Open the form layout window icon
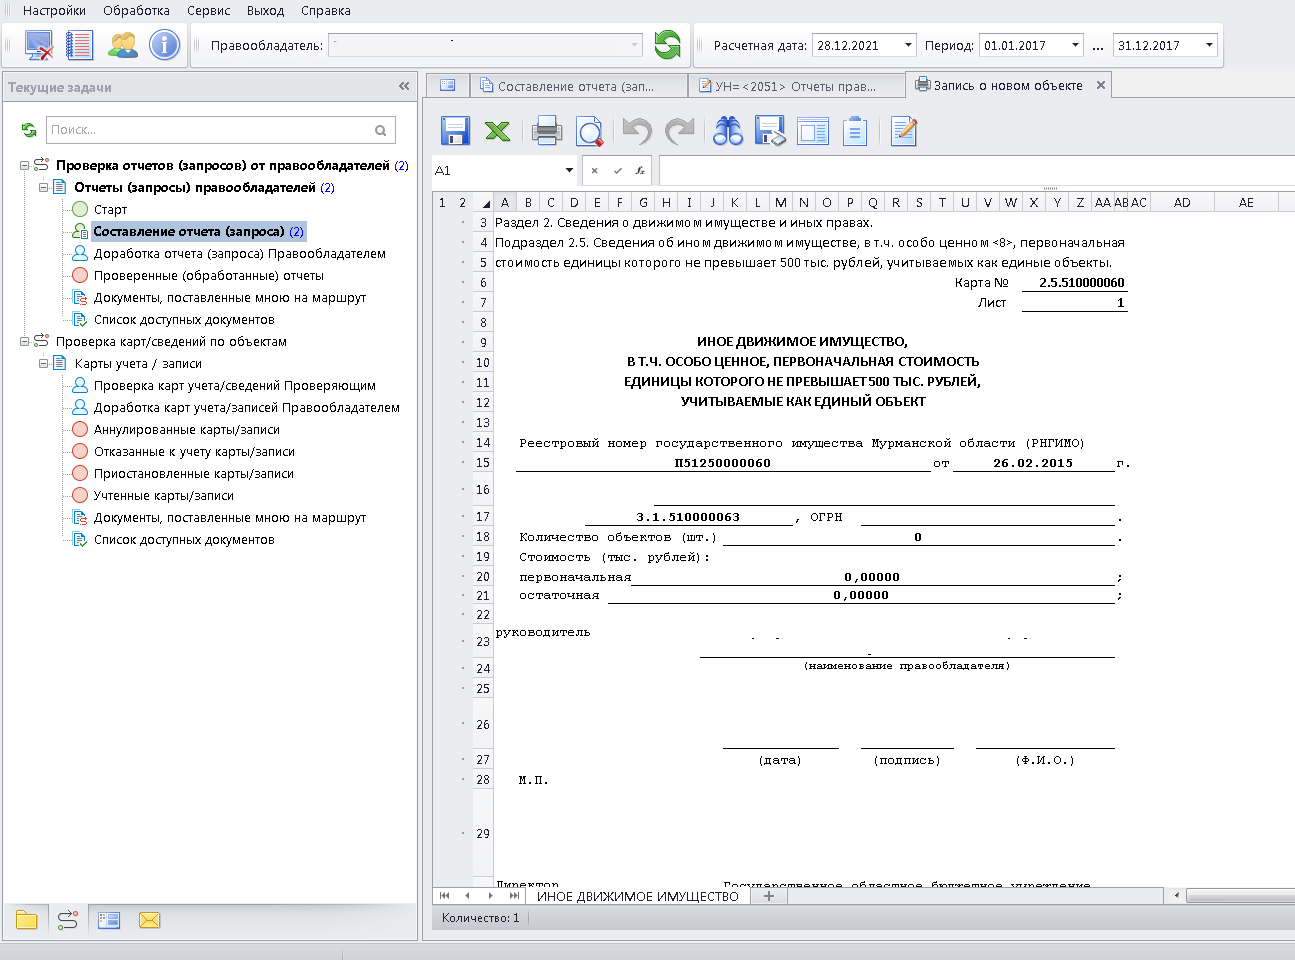The width and height of the screenshot is (1295, 960). click(813, 131)
